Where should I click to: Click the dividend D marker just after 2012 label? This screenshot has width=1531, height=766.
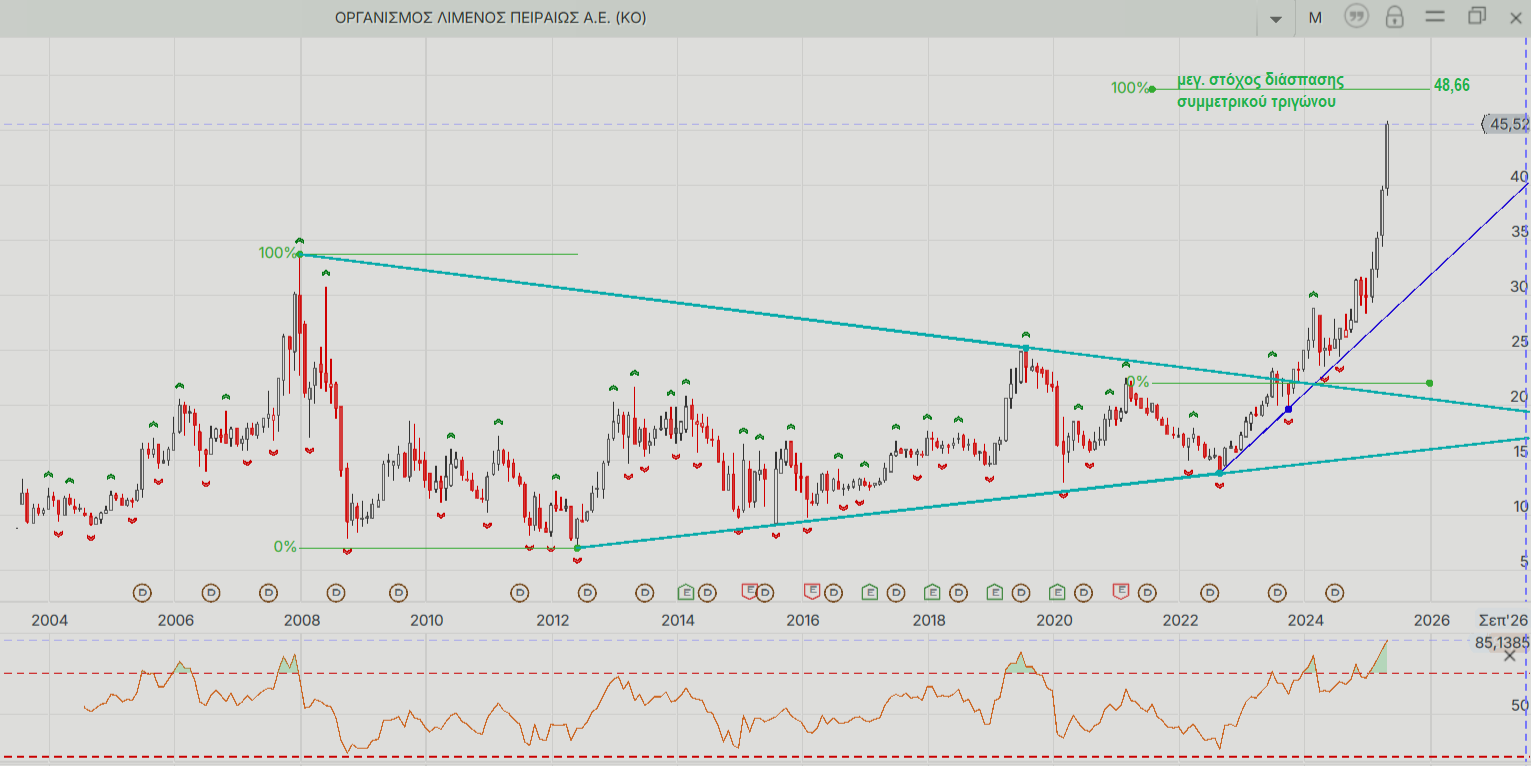tap(587, 593)
